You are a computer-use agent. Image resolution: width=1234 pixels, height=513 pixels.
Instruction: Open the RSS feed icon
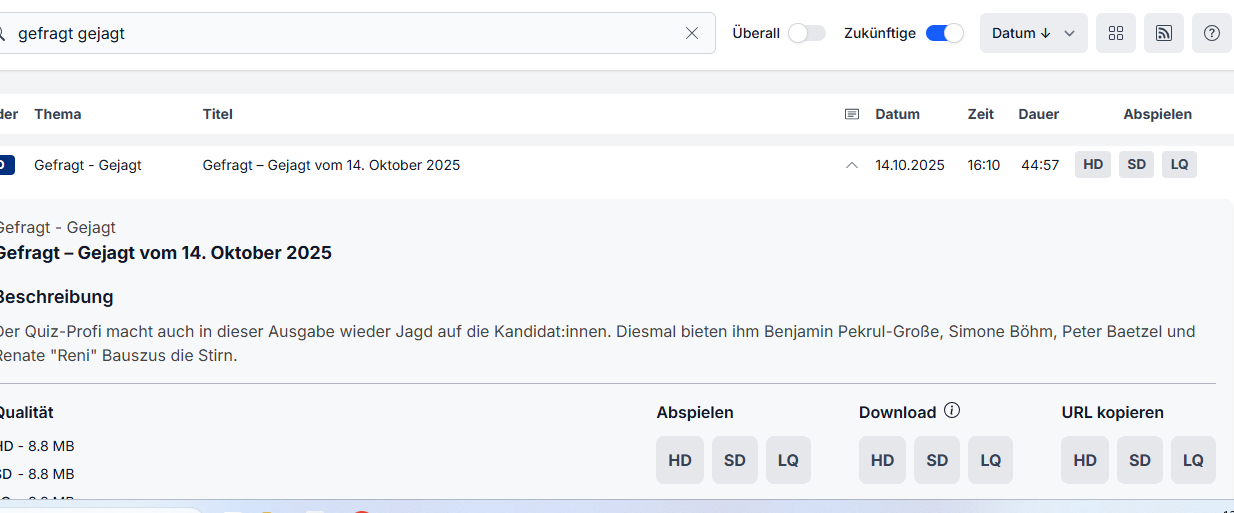tap(1164, 33)
